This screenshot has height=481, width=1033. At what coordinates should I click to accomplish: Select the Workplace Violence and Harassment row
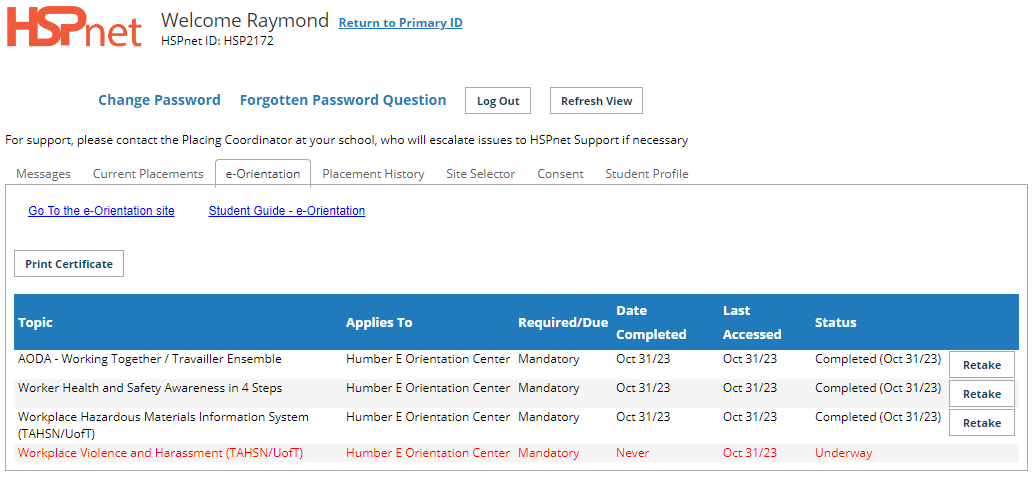click(516, 453)
